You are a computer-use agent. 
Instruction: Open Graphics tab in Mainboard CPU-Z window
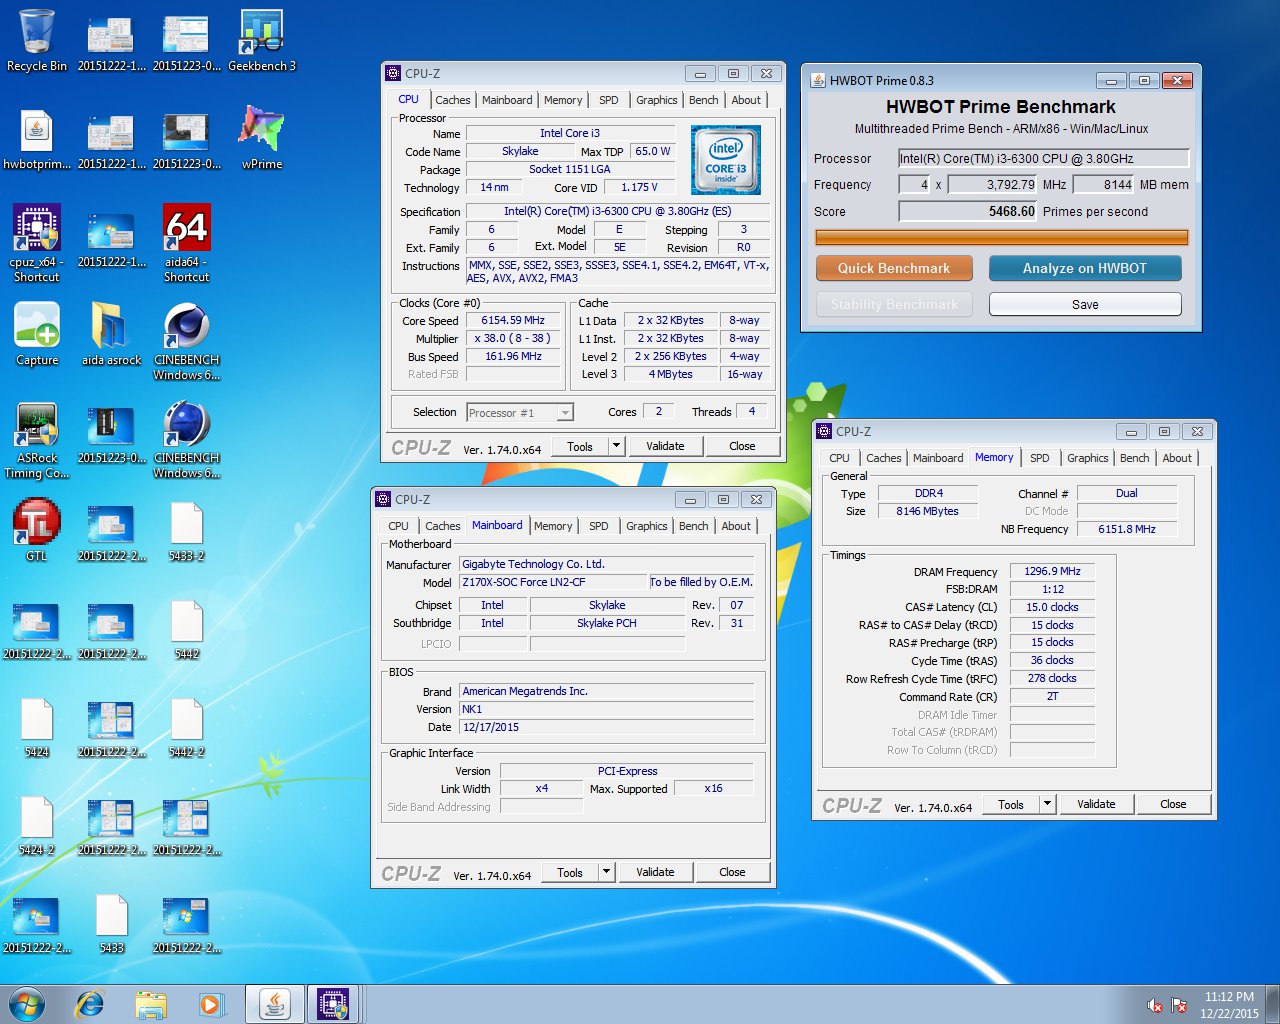(647, 526)
